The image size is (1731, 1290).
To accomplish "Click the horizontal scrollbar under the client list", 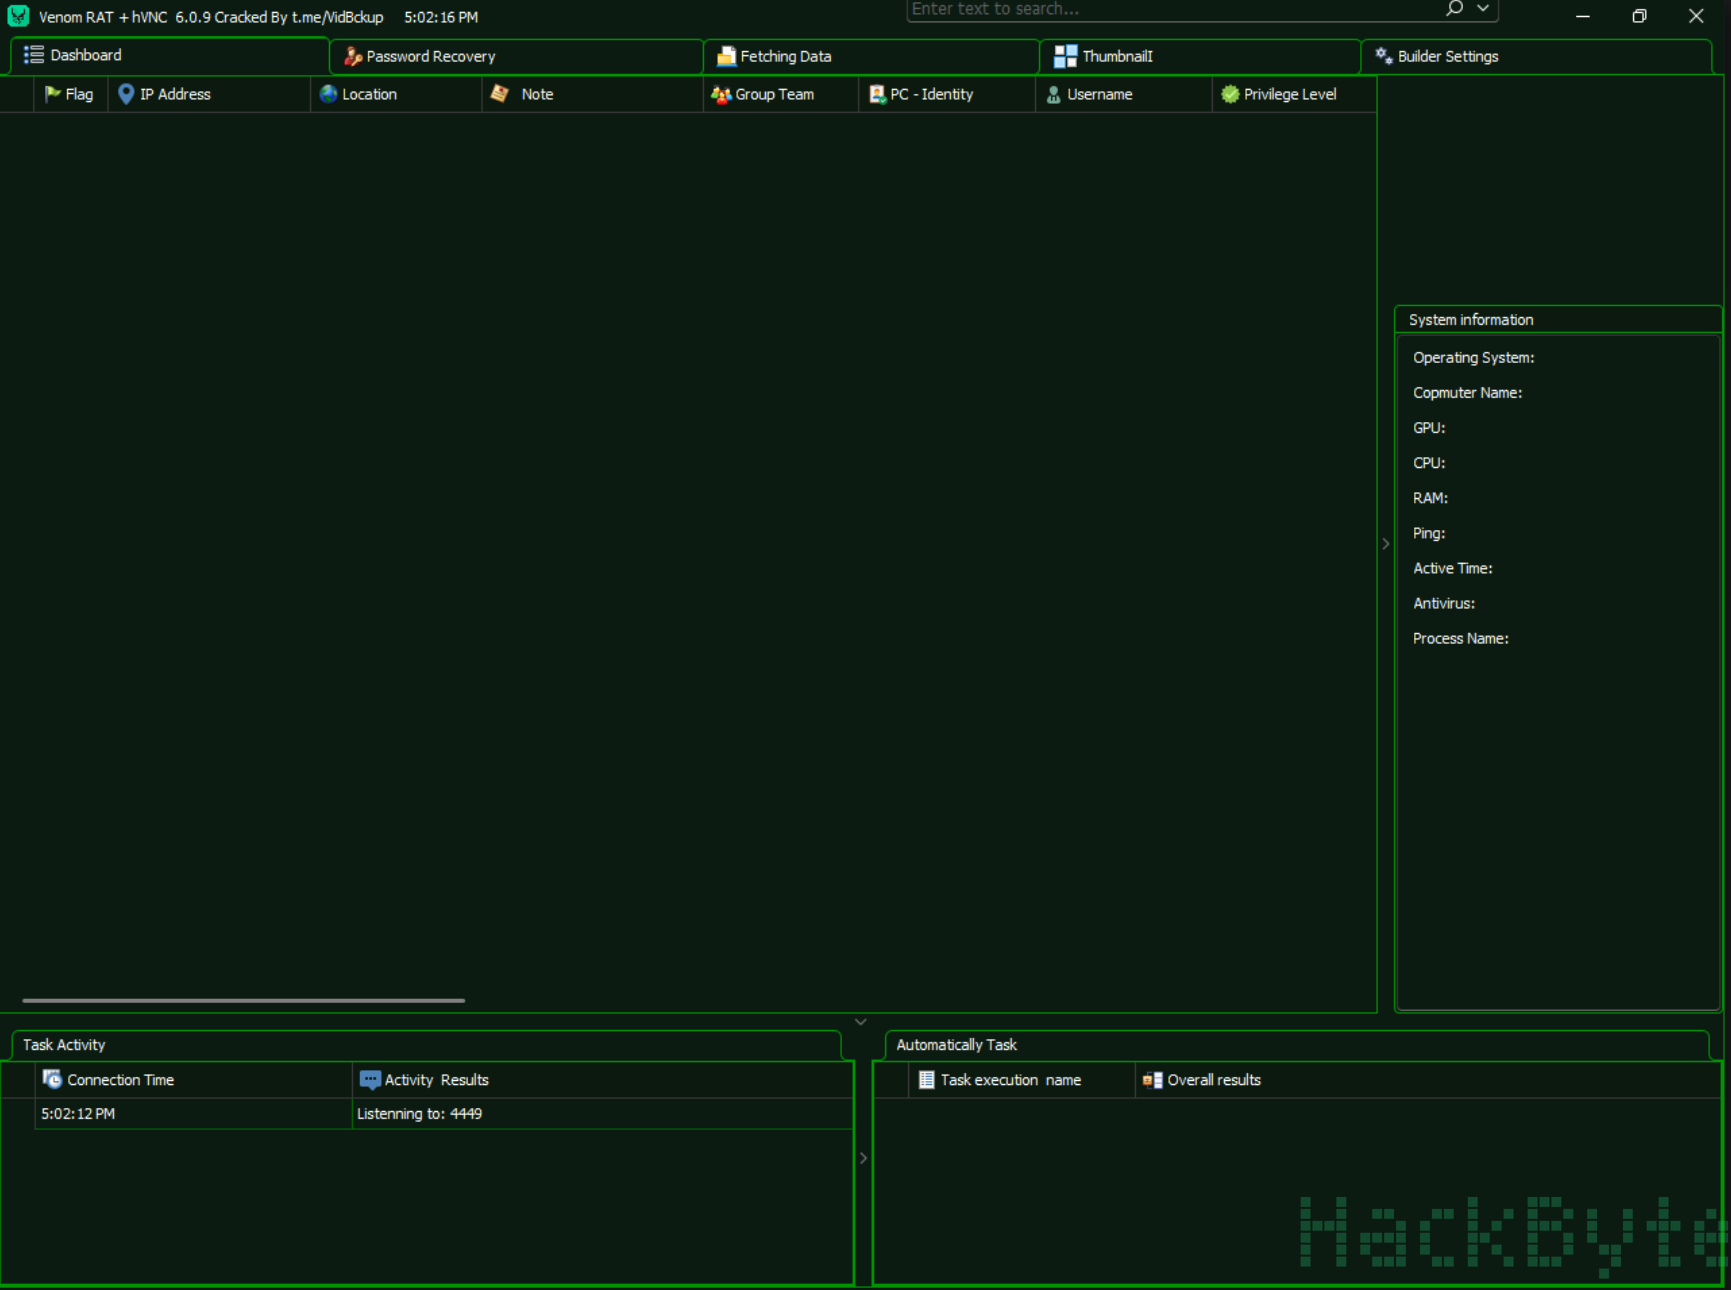I will tap(244, 1000).
